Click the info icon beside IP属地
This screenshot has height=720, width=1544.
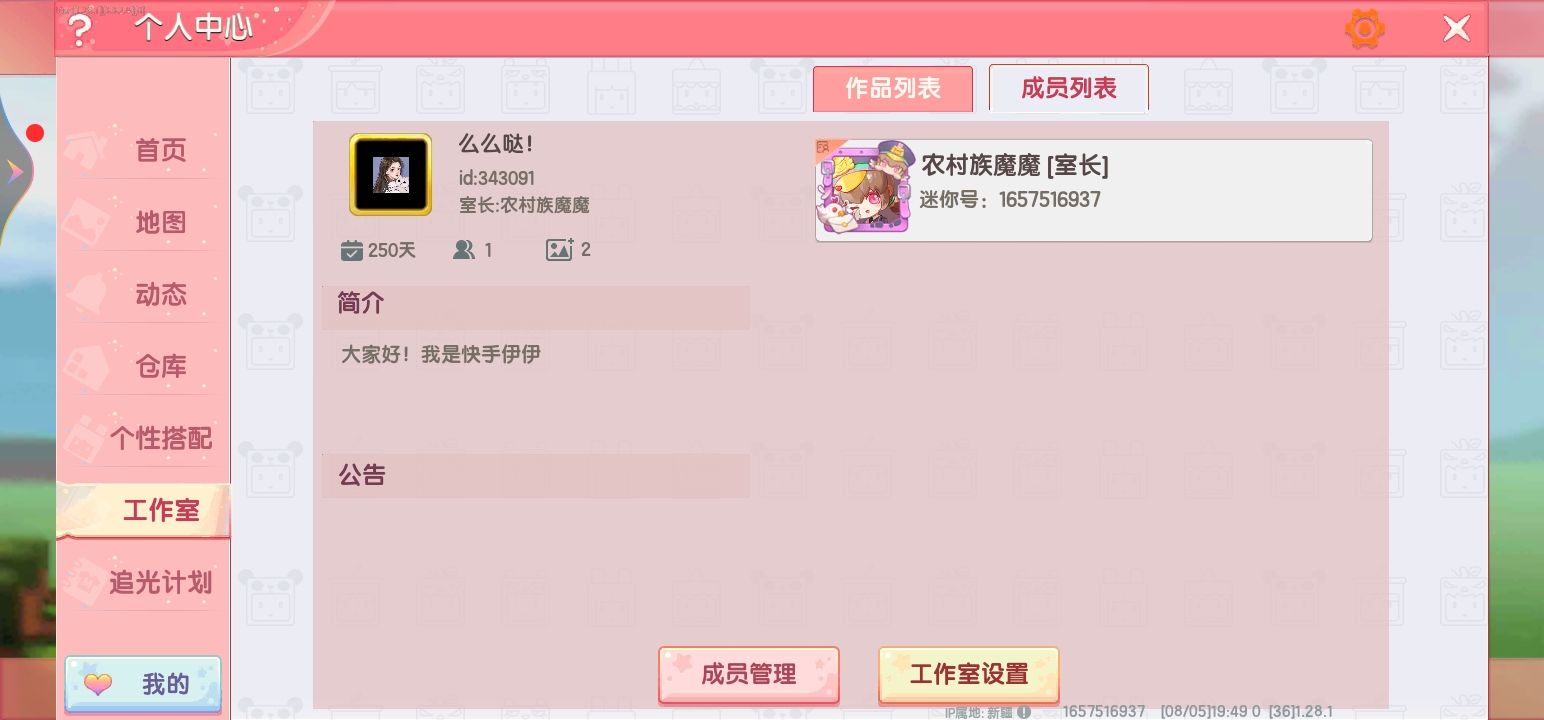pos(1024,713)
